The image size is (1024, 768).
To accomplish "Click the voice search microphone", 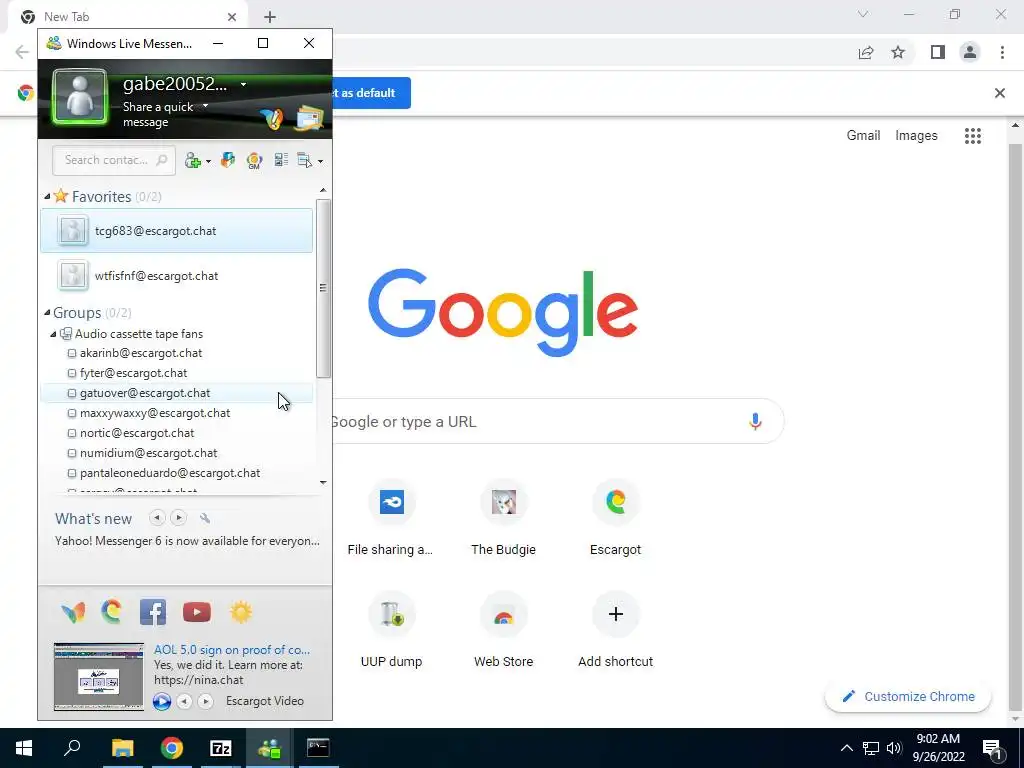I will pyautogui.click(x=755, y=421).
